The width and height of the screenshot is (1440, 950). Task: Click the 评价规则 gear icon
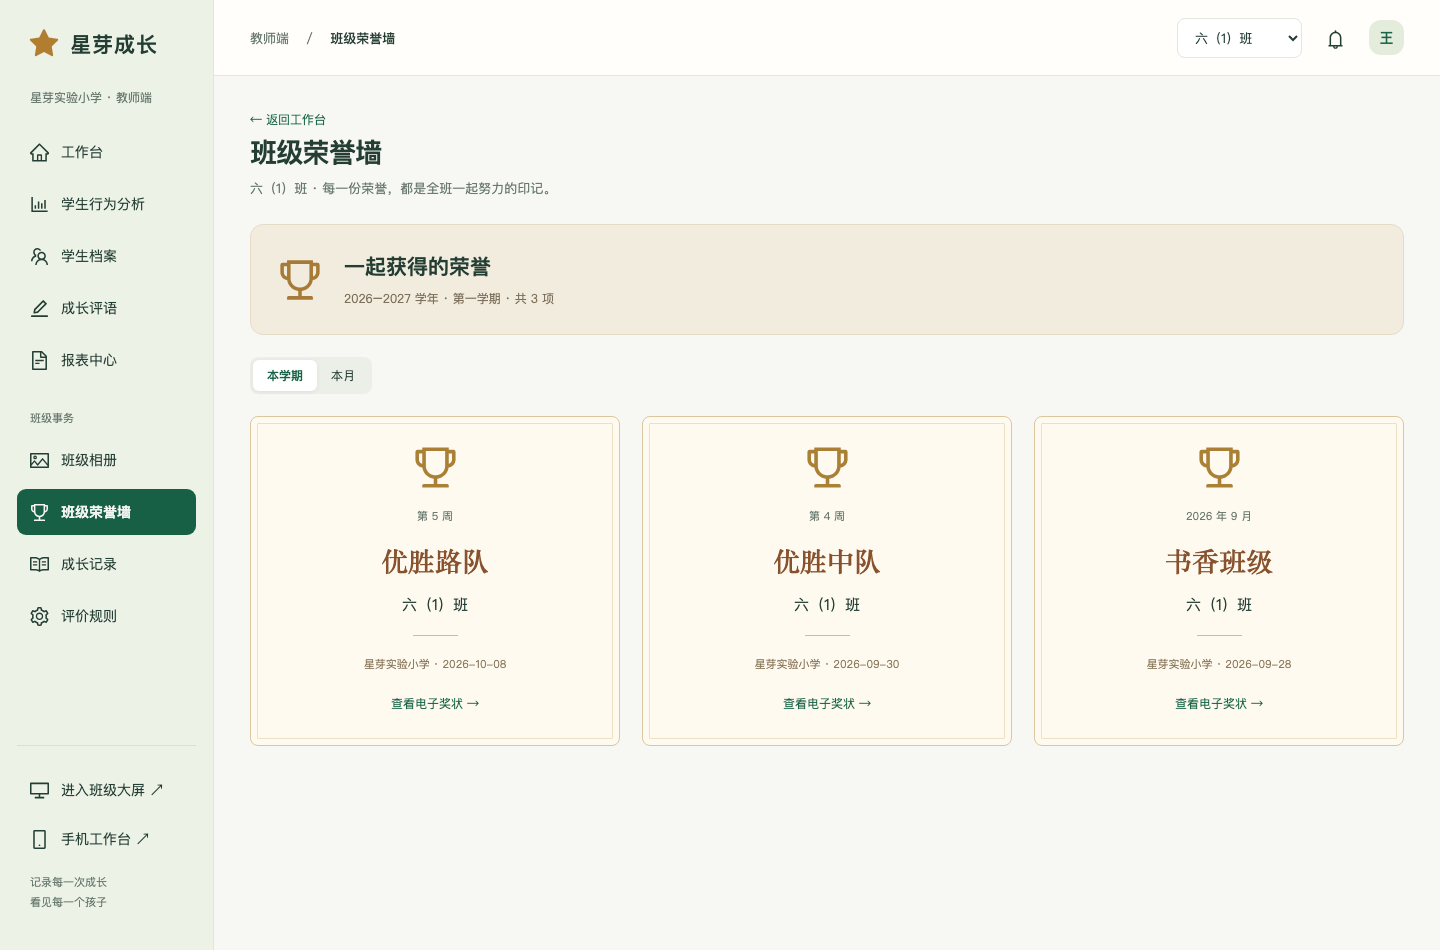39,616
